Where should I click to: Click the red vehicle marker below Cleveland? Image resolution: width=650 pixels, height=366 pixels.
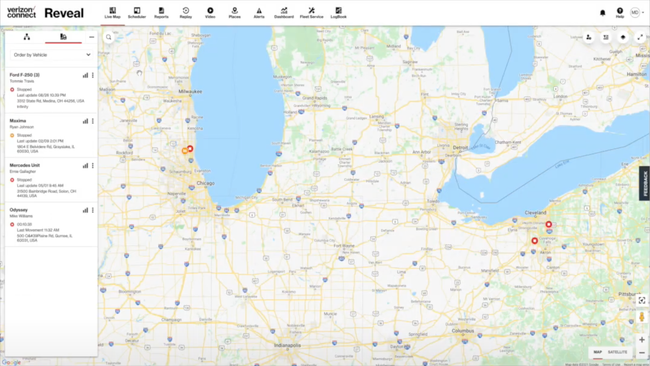coord(548,224)
